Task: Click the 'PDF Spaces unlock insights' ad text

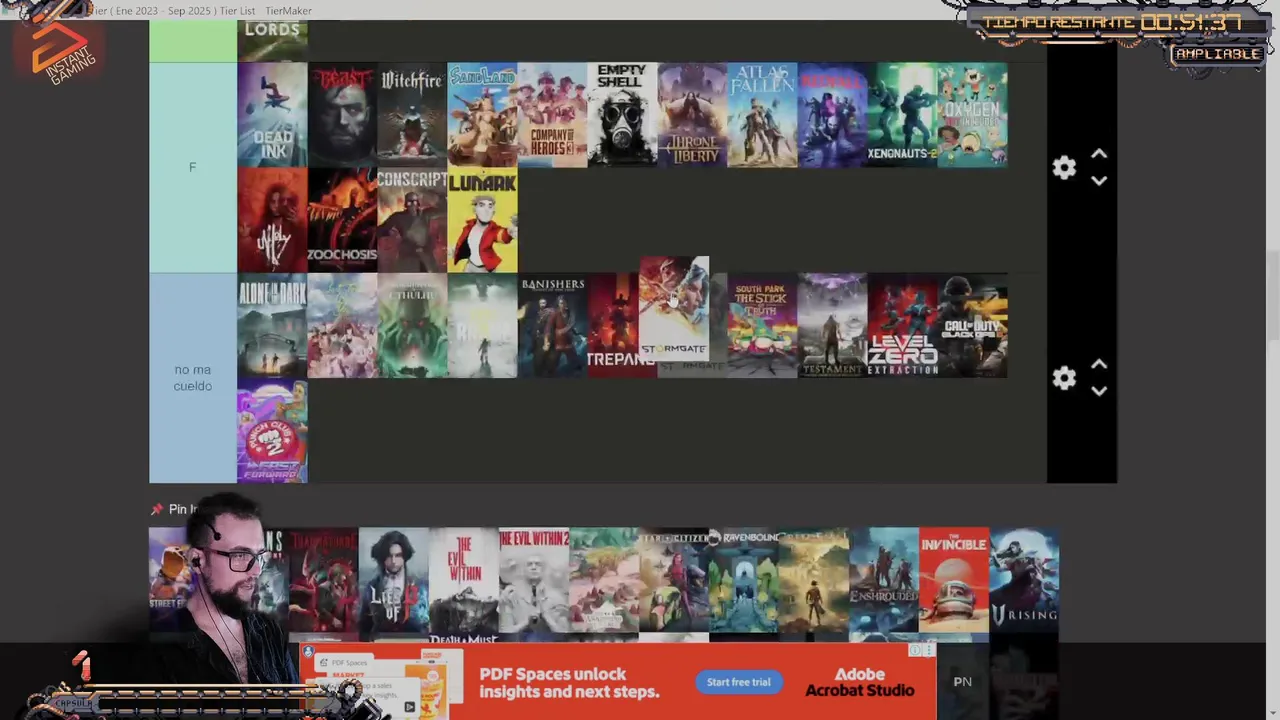Action: (569, 683)
